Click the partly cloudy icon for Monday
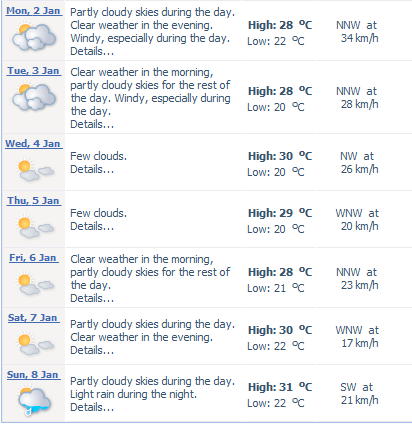 tap(34, 37)
